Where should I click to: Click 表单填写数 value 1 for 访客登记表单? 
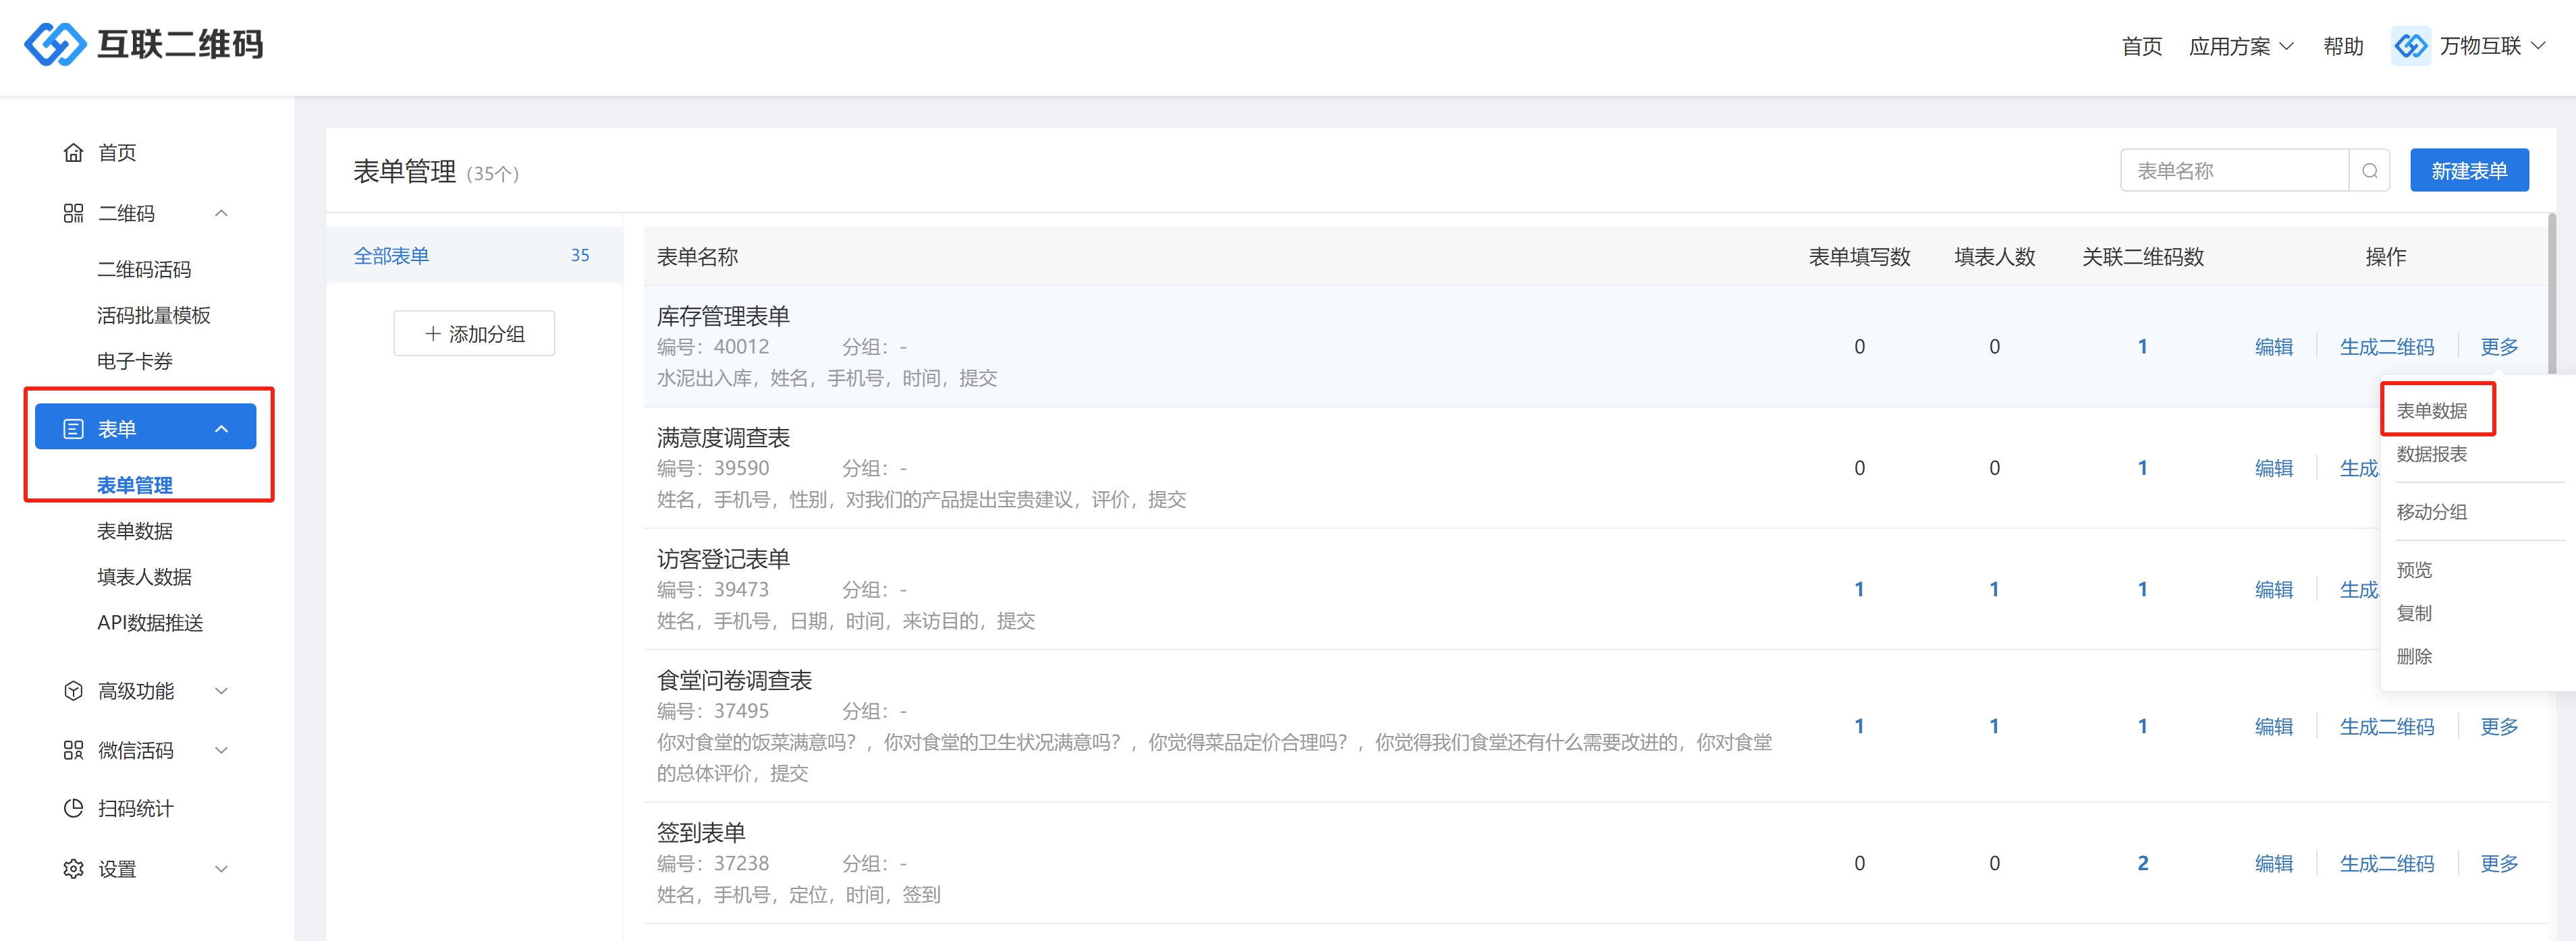pyautogui.click(x=1859, y=590)
